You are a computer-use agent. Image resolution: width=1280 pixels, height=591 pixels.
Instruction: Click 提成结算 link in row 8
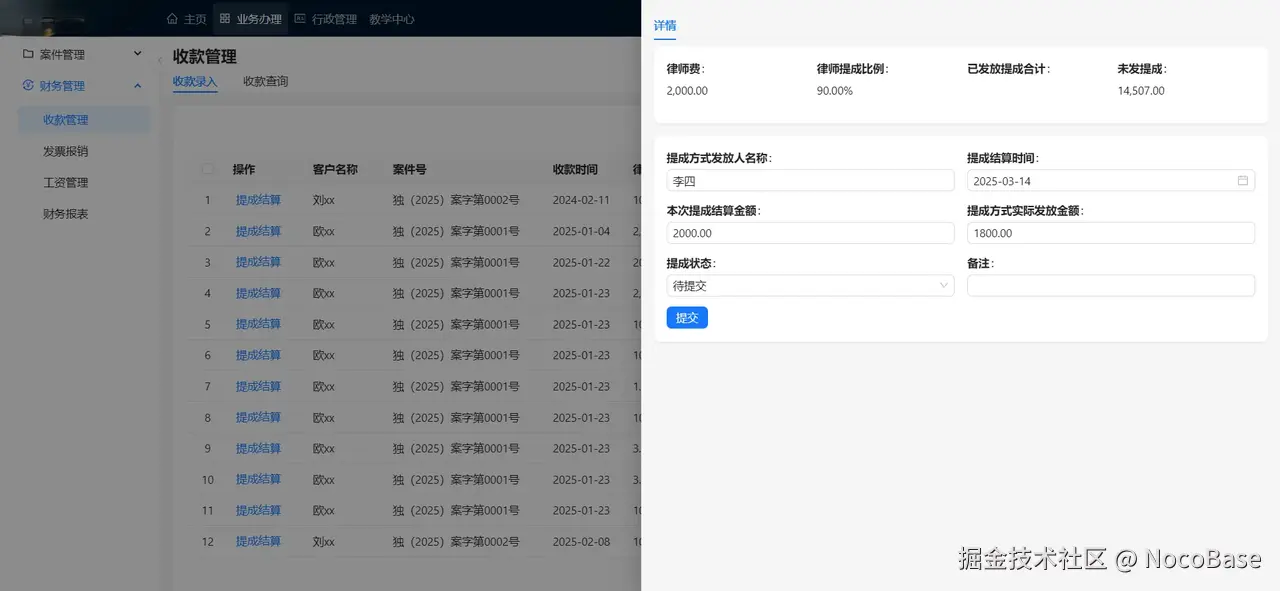tap(258, 417)
